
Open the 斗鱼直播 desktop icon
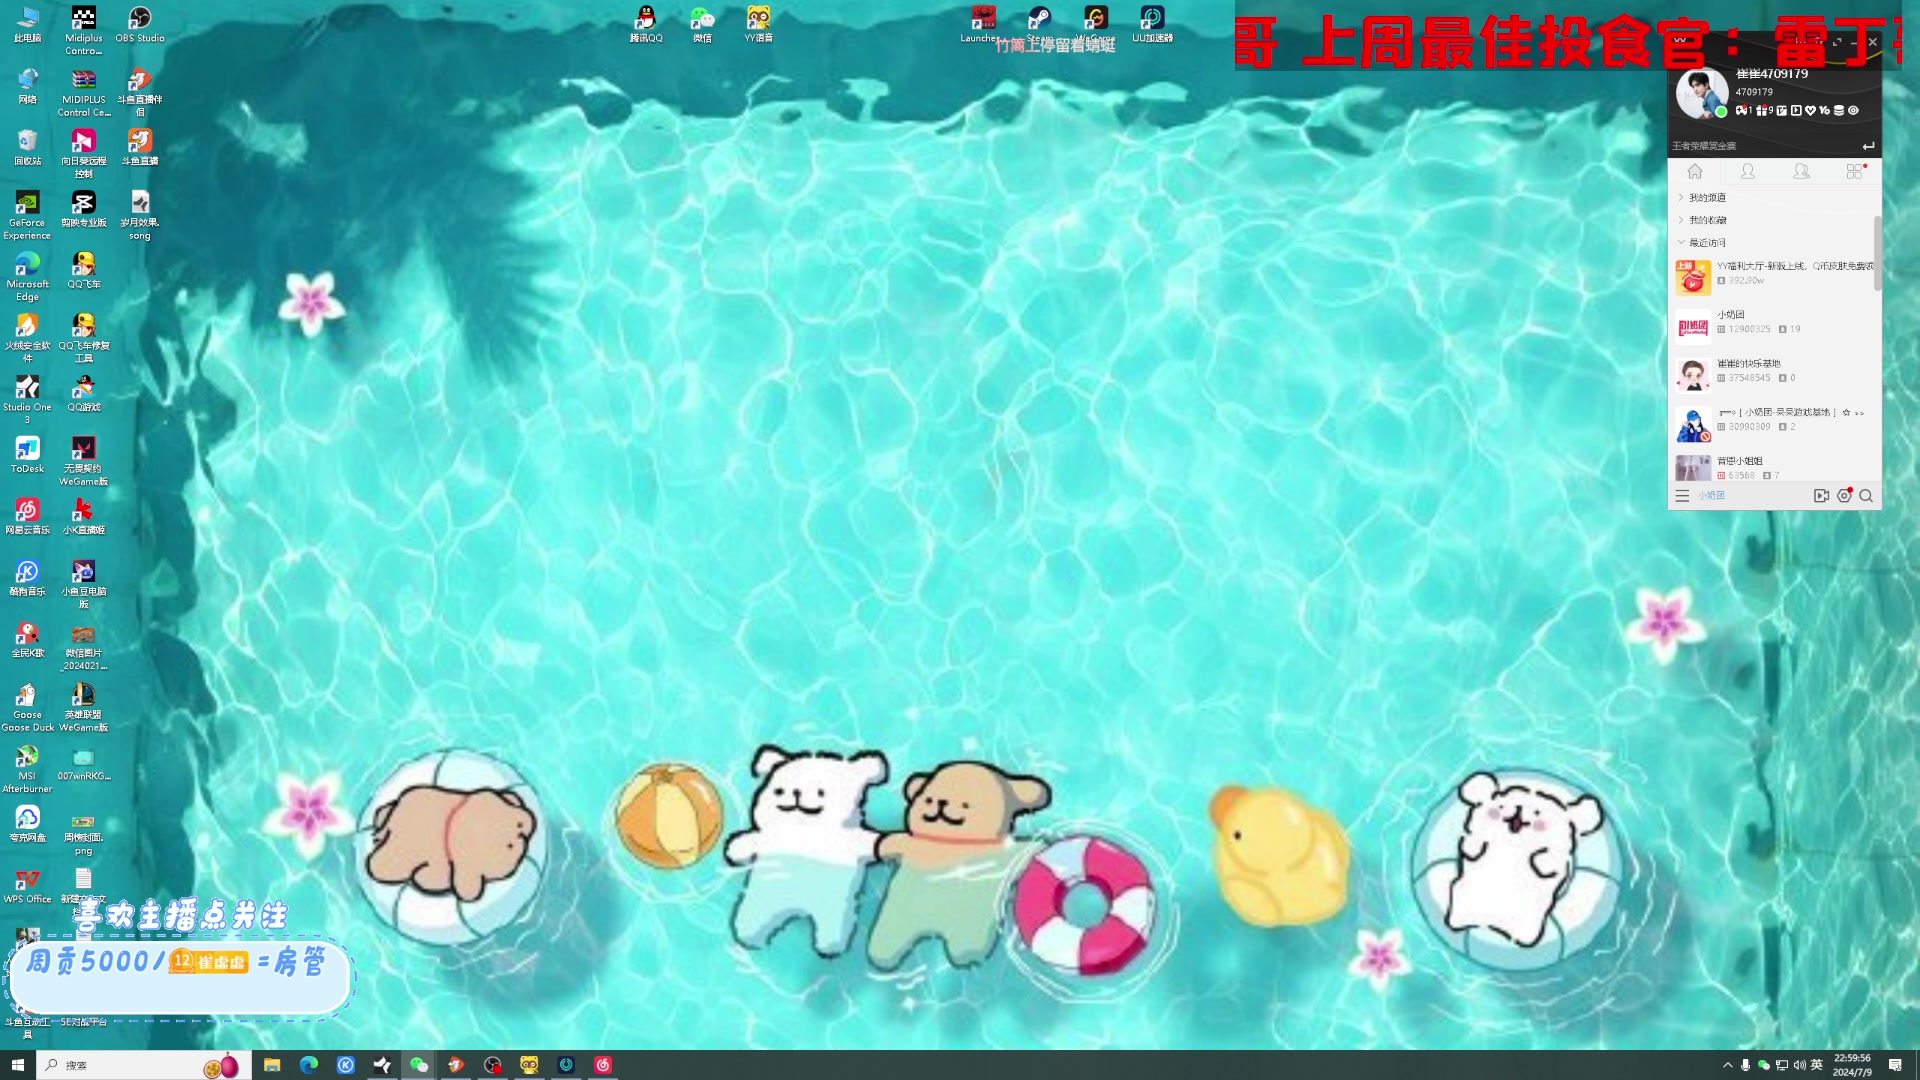[139, 147]
